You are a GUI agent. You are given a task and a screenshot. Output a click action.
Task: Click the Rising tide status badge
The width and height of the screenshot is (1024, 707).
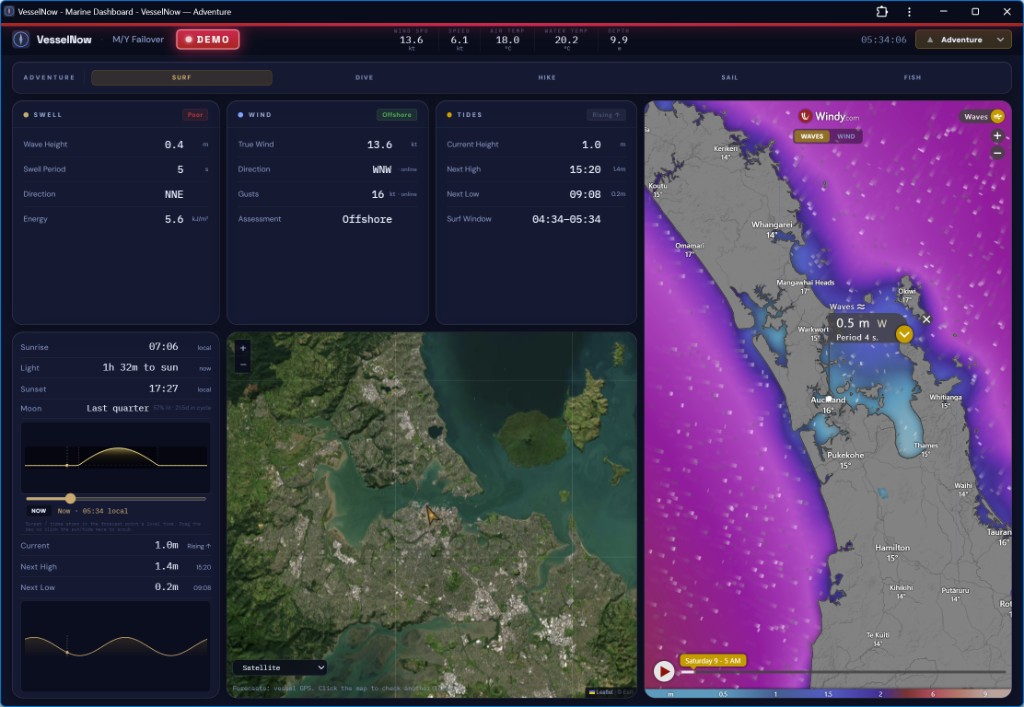click(605, 115)
